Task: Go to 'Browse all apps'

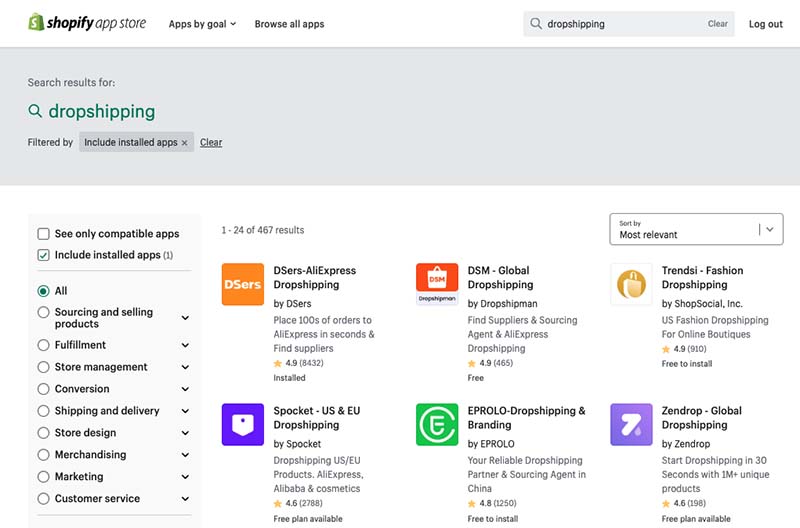Action: click(289, 24)
